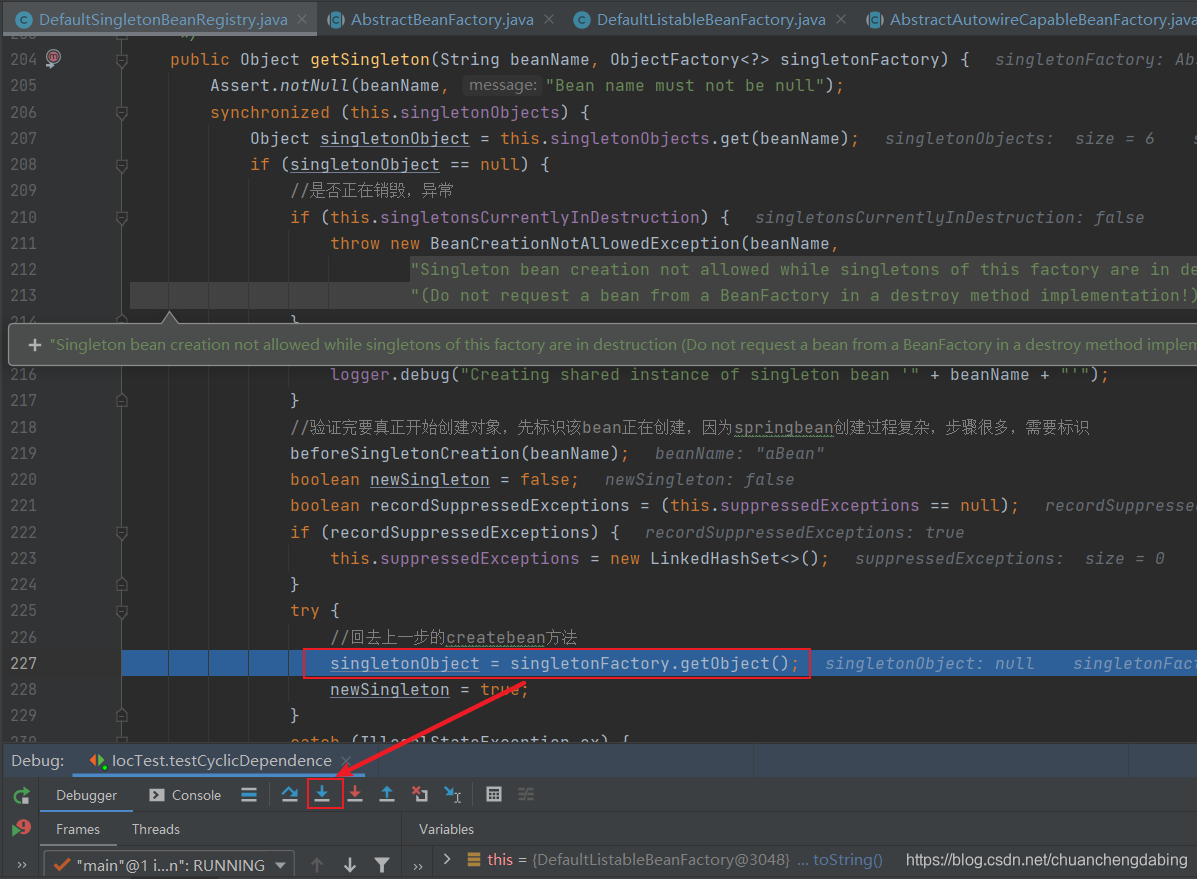The height and width of the screenshot is (879, 1197).
Task: Click Trace Current Stream Chain icon
Action: point(526,794)
